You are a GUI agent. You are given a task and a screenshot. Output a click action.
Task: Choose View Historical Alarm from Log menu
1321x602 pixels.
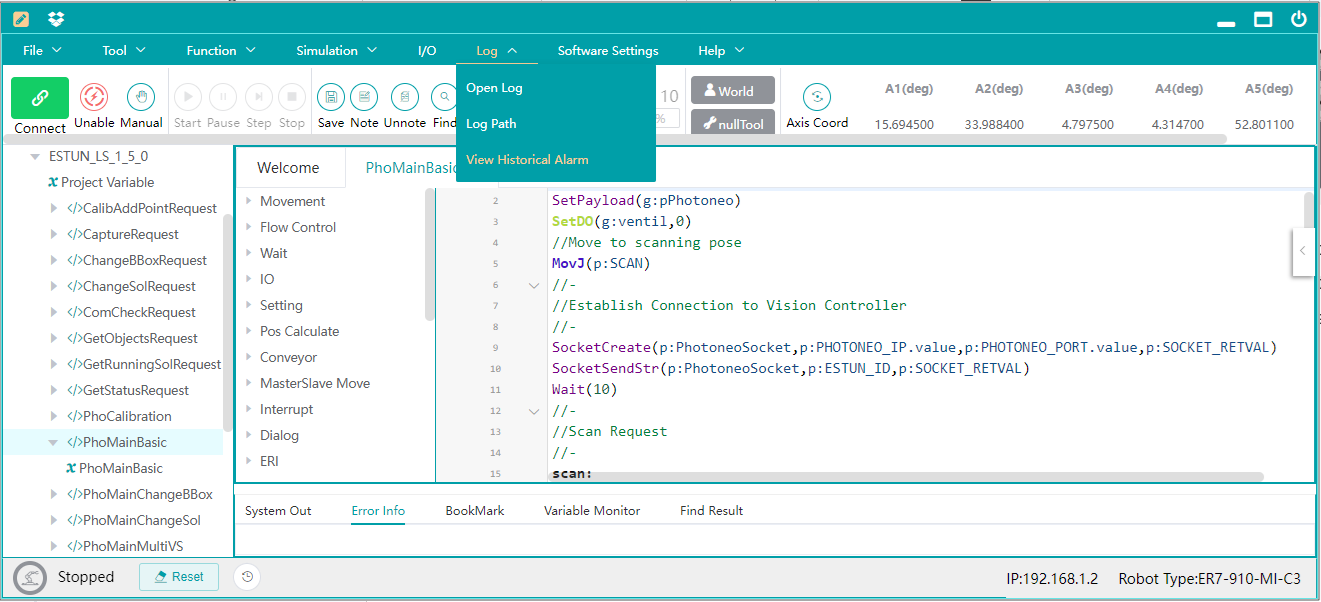tap(527, 159)
